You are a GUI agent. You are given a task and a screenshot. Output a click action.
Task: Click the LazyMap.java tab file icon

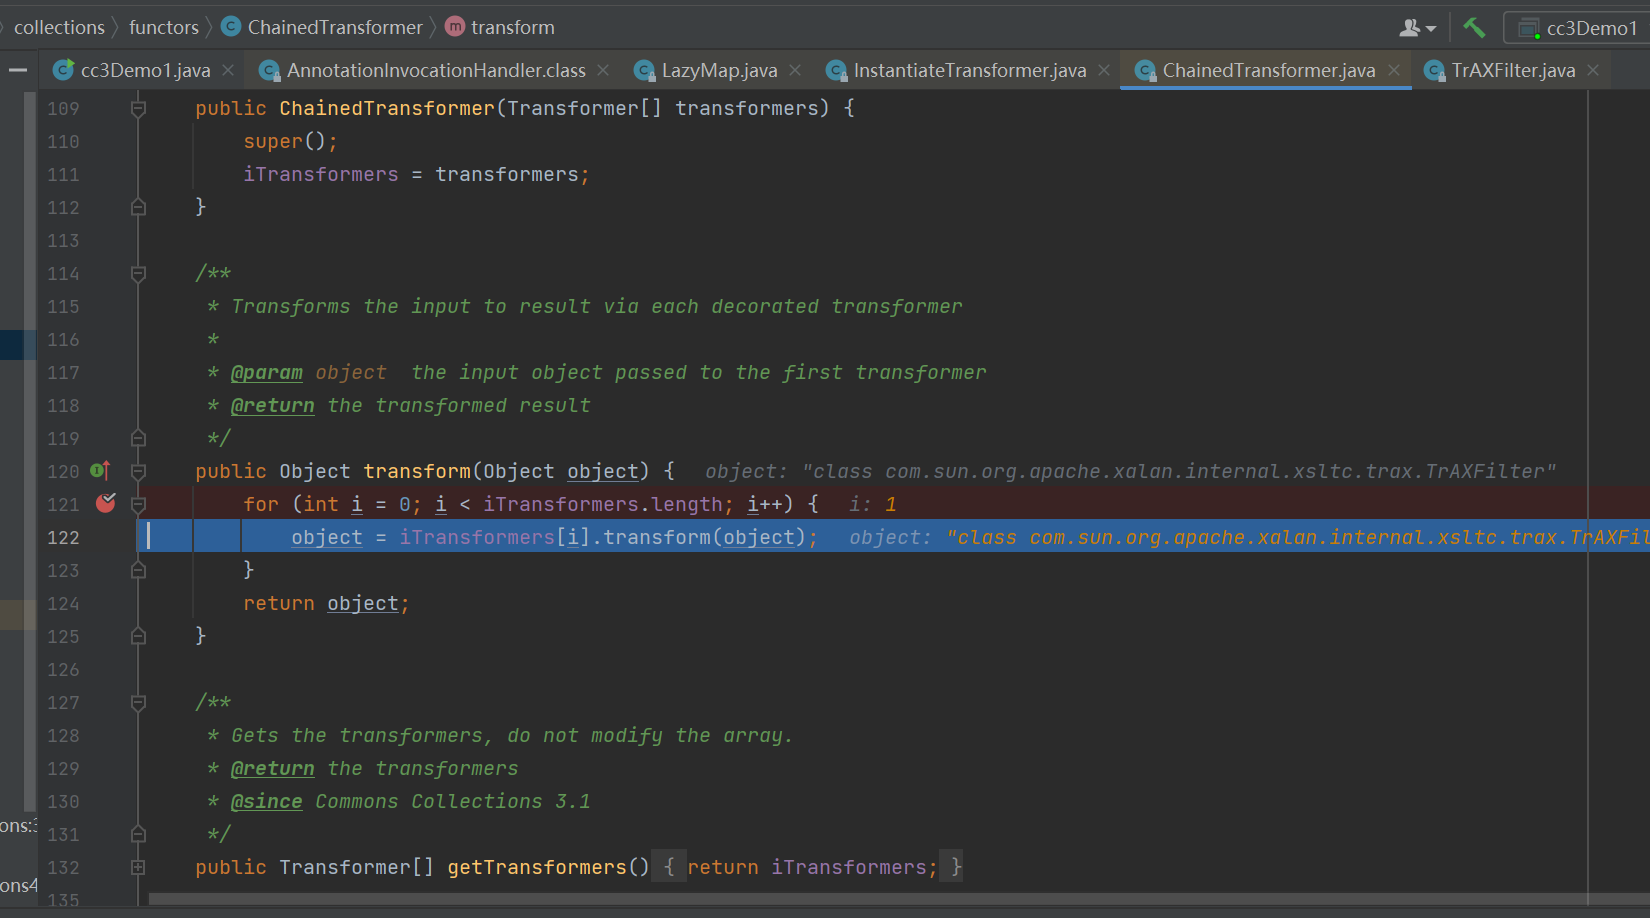[644, 70]
